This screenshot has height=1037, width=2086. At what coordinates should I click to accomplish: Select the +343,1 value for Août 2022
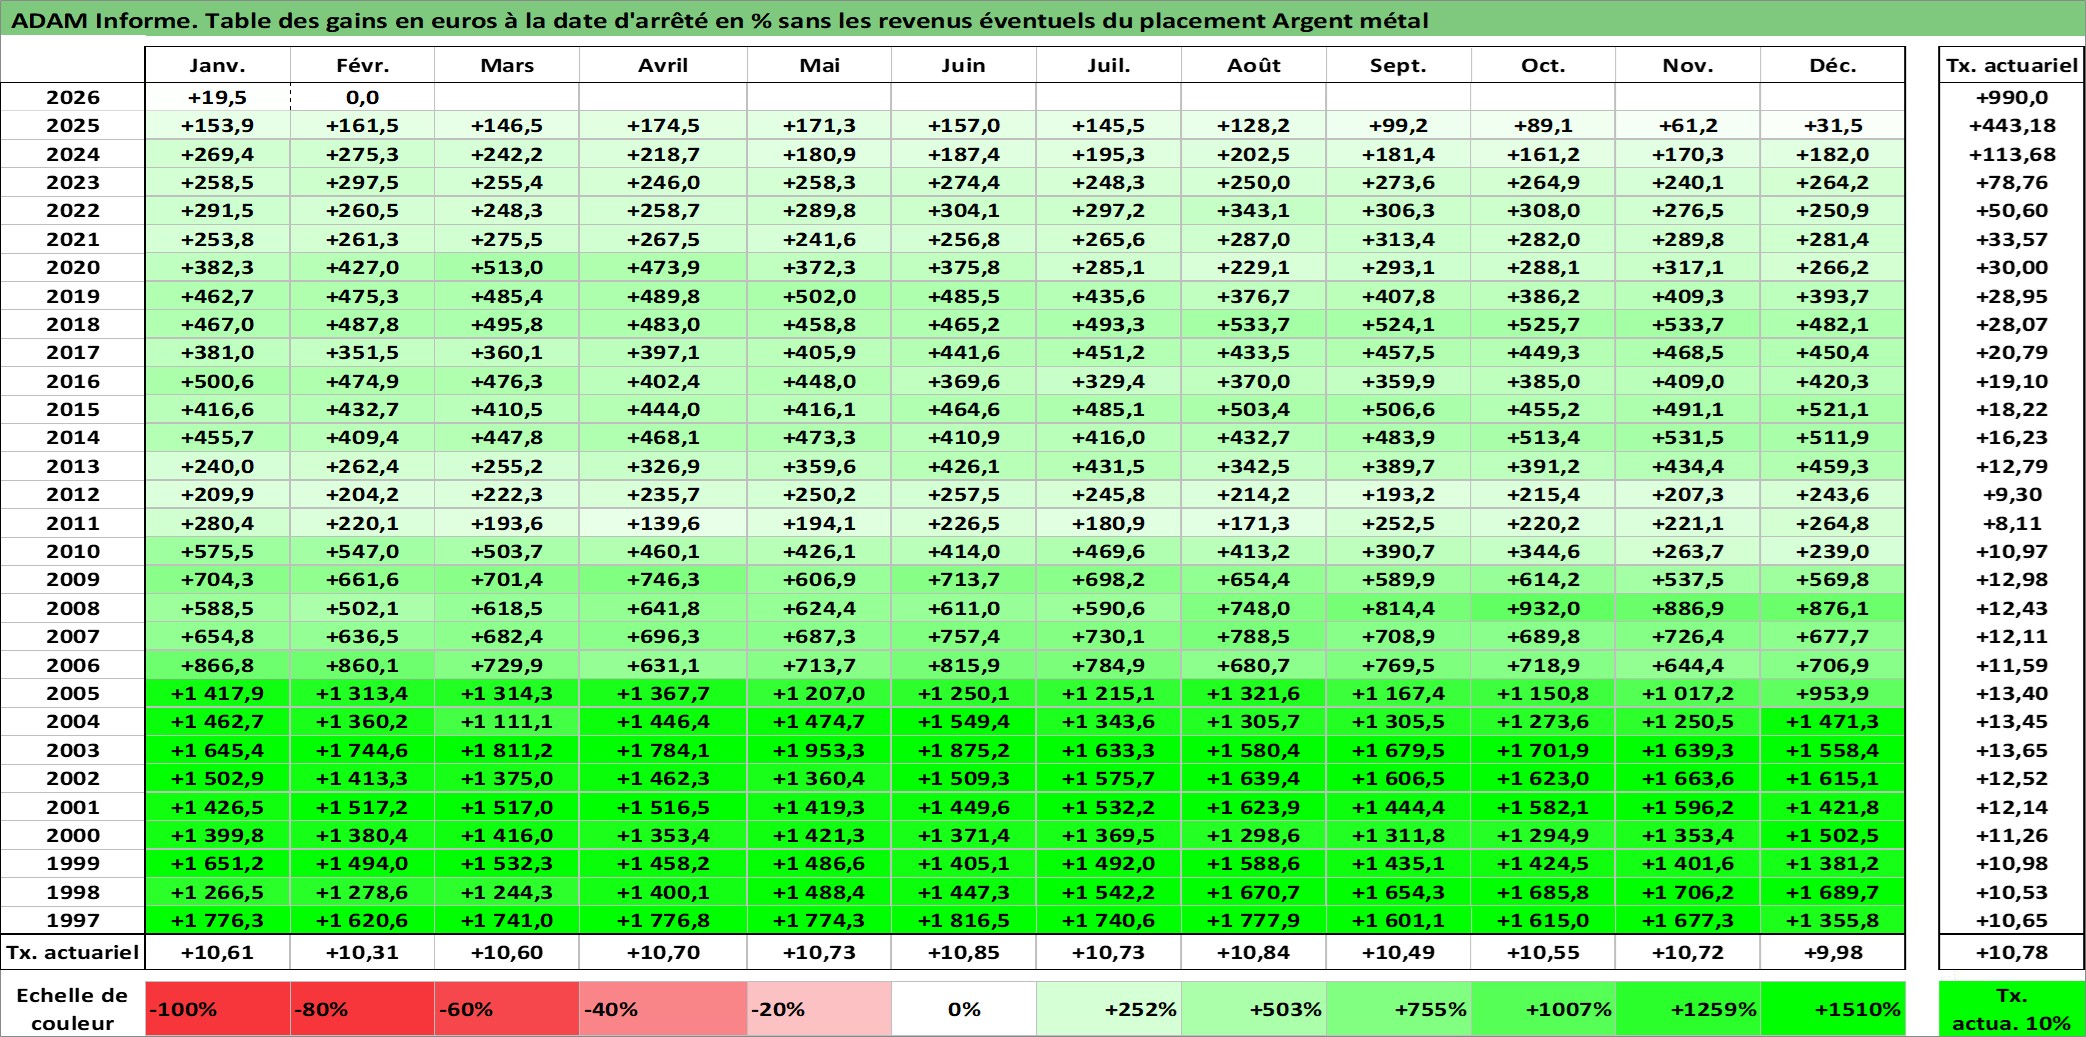click(1254, 210)
